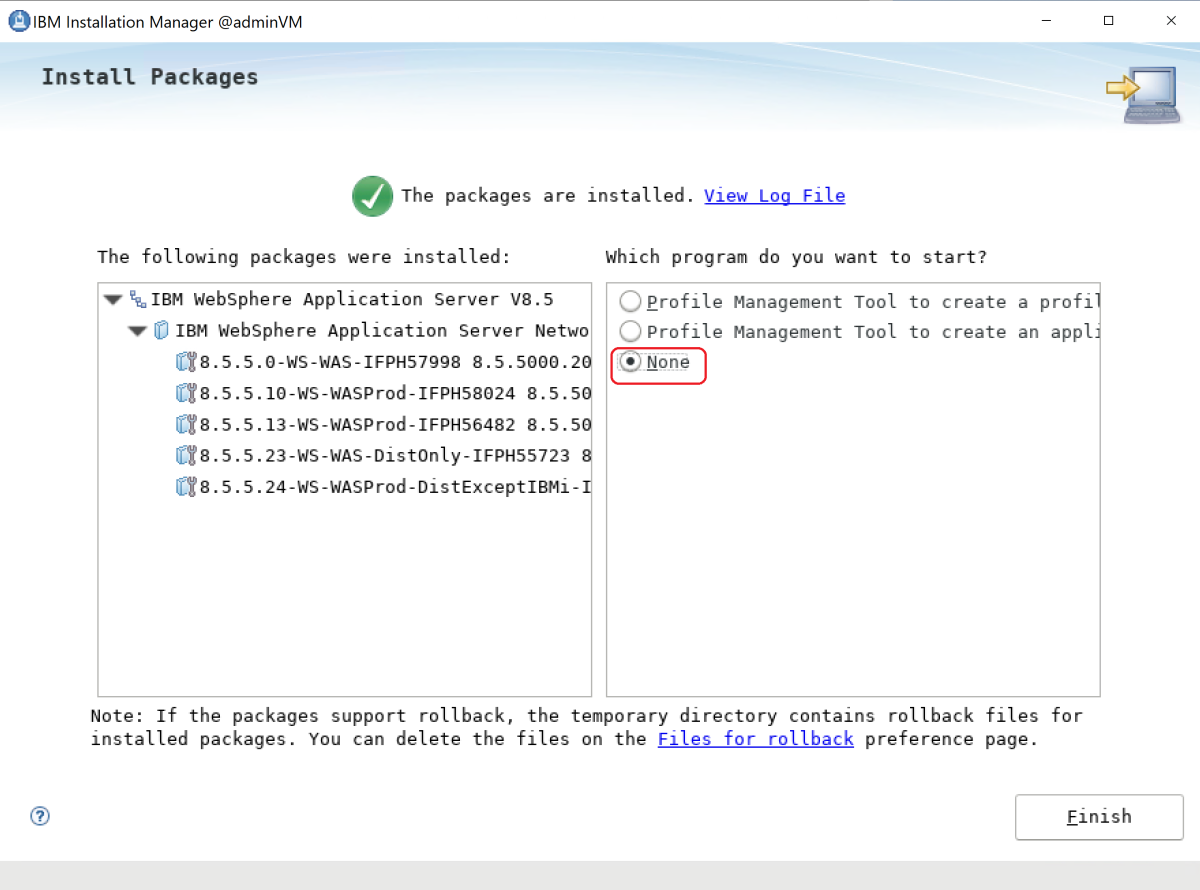This screenshot has height=890, width=1200.
Task: Expand the 8.5.5.13-WS-WASProd-IFPH56482 tree entry
Action: (x=186, y=424)
